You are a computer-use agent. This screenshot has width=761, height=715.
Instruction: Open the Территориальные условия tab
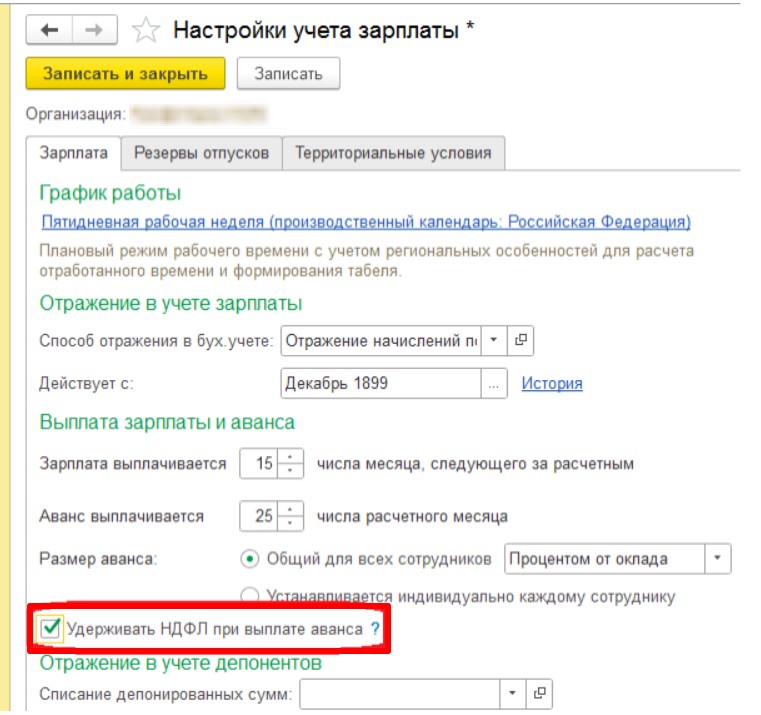(393, 153)
